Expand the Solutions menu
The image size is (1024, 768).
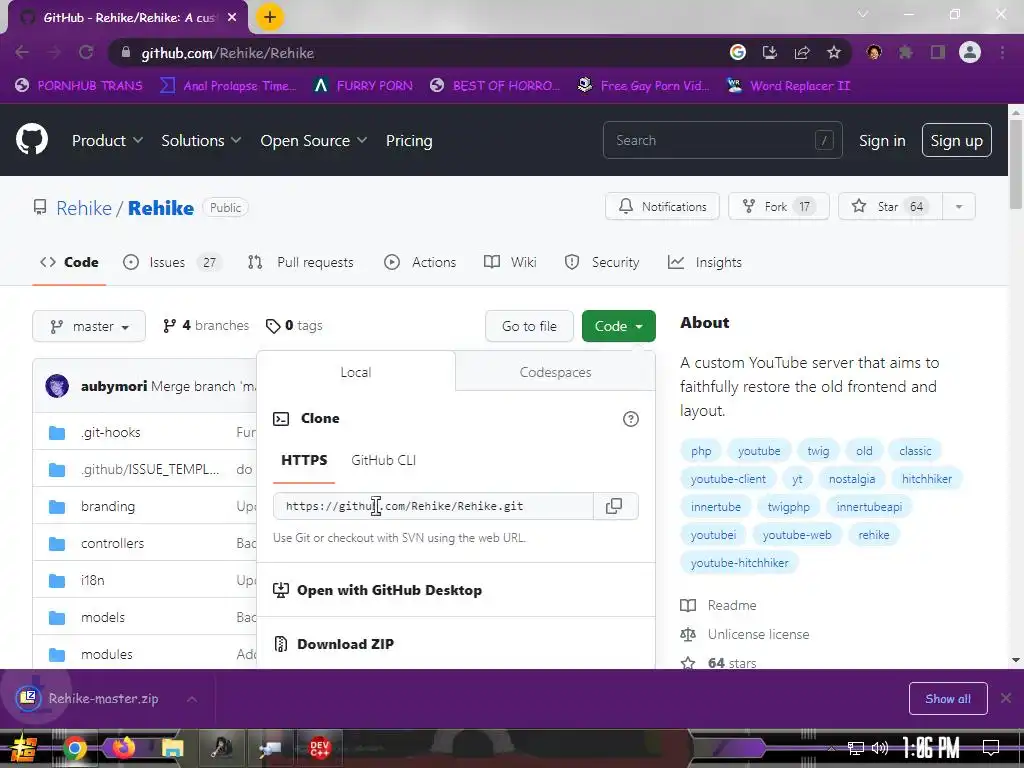point(201,140)
